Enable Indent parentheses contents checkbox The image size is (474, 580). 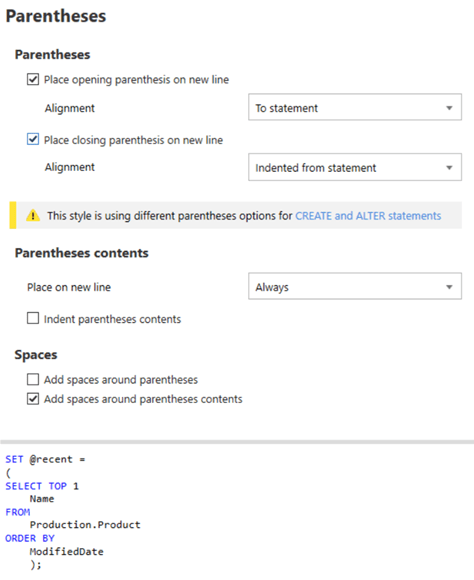pyautogui.click(x=33, y=318)
